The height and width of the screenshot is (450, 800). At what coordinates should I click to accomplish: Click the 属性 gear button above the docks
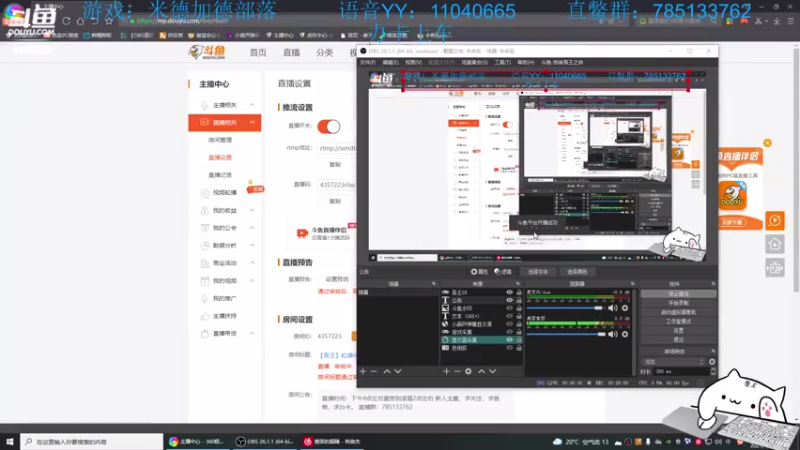coord(479,271)
